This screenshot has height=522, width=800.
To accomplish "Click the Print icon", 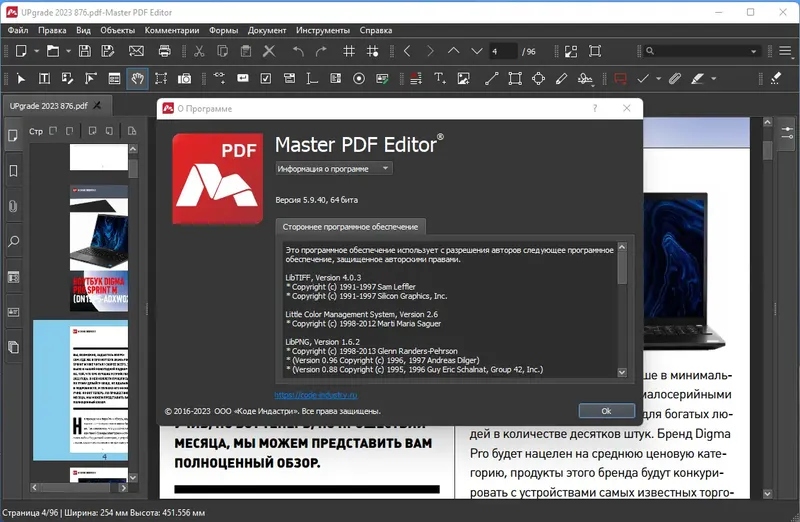I will point(164,51).
